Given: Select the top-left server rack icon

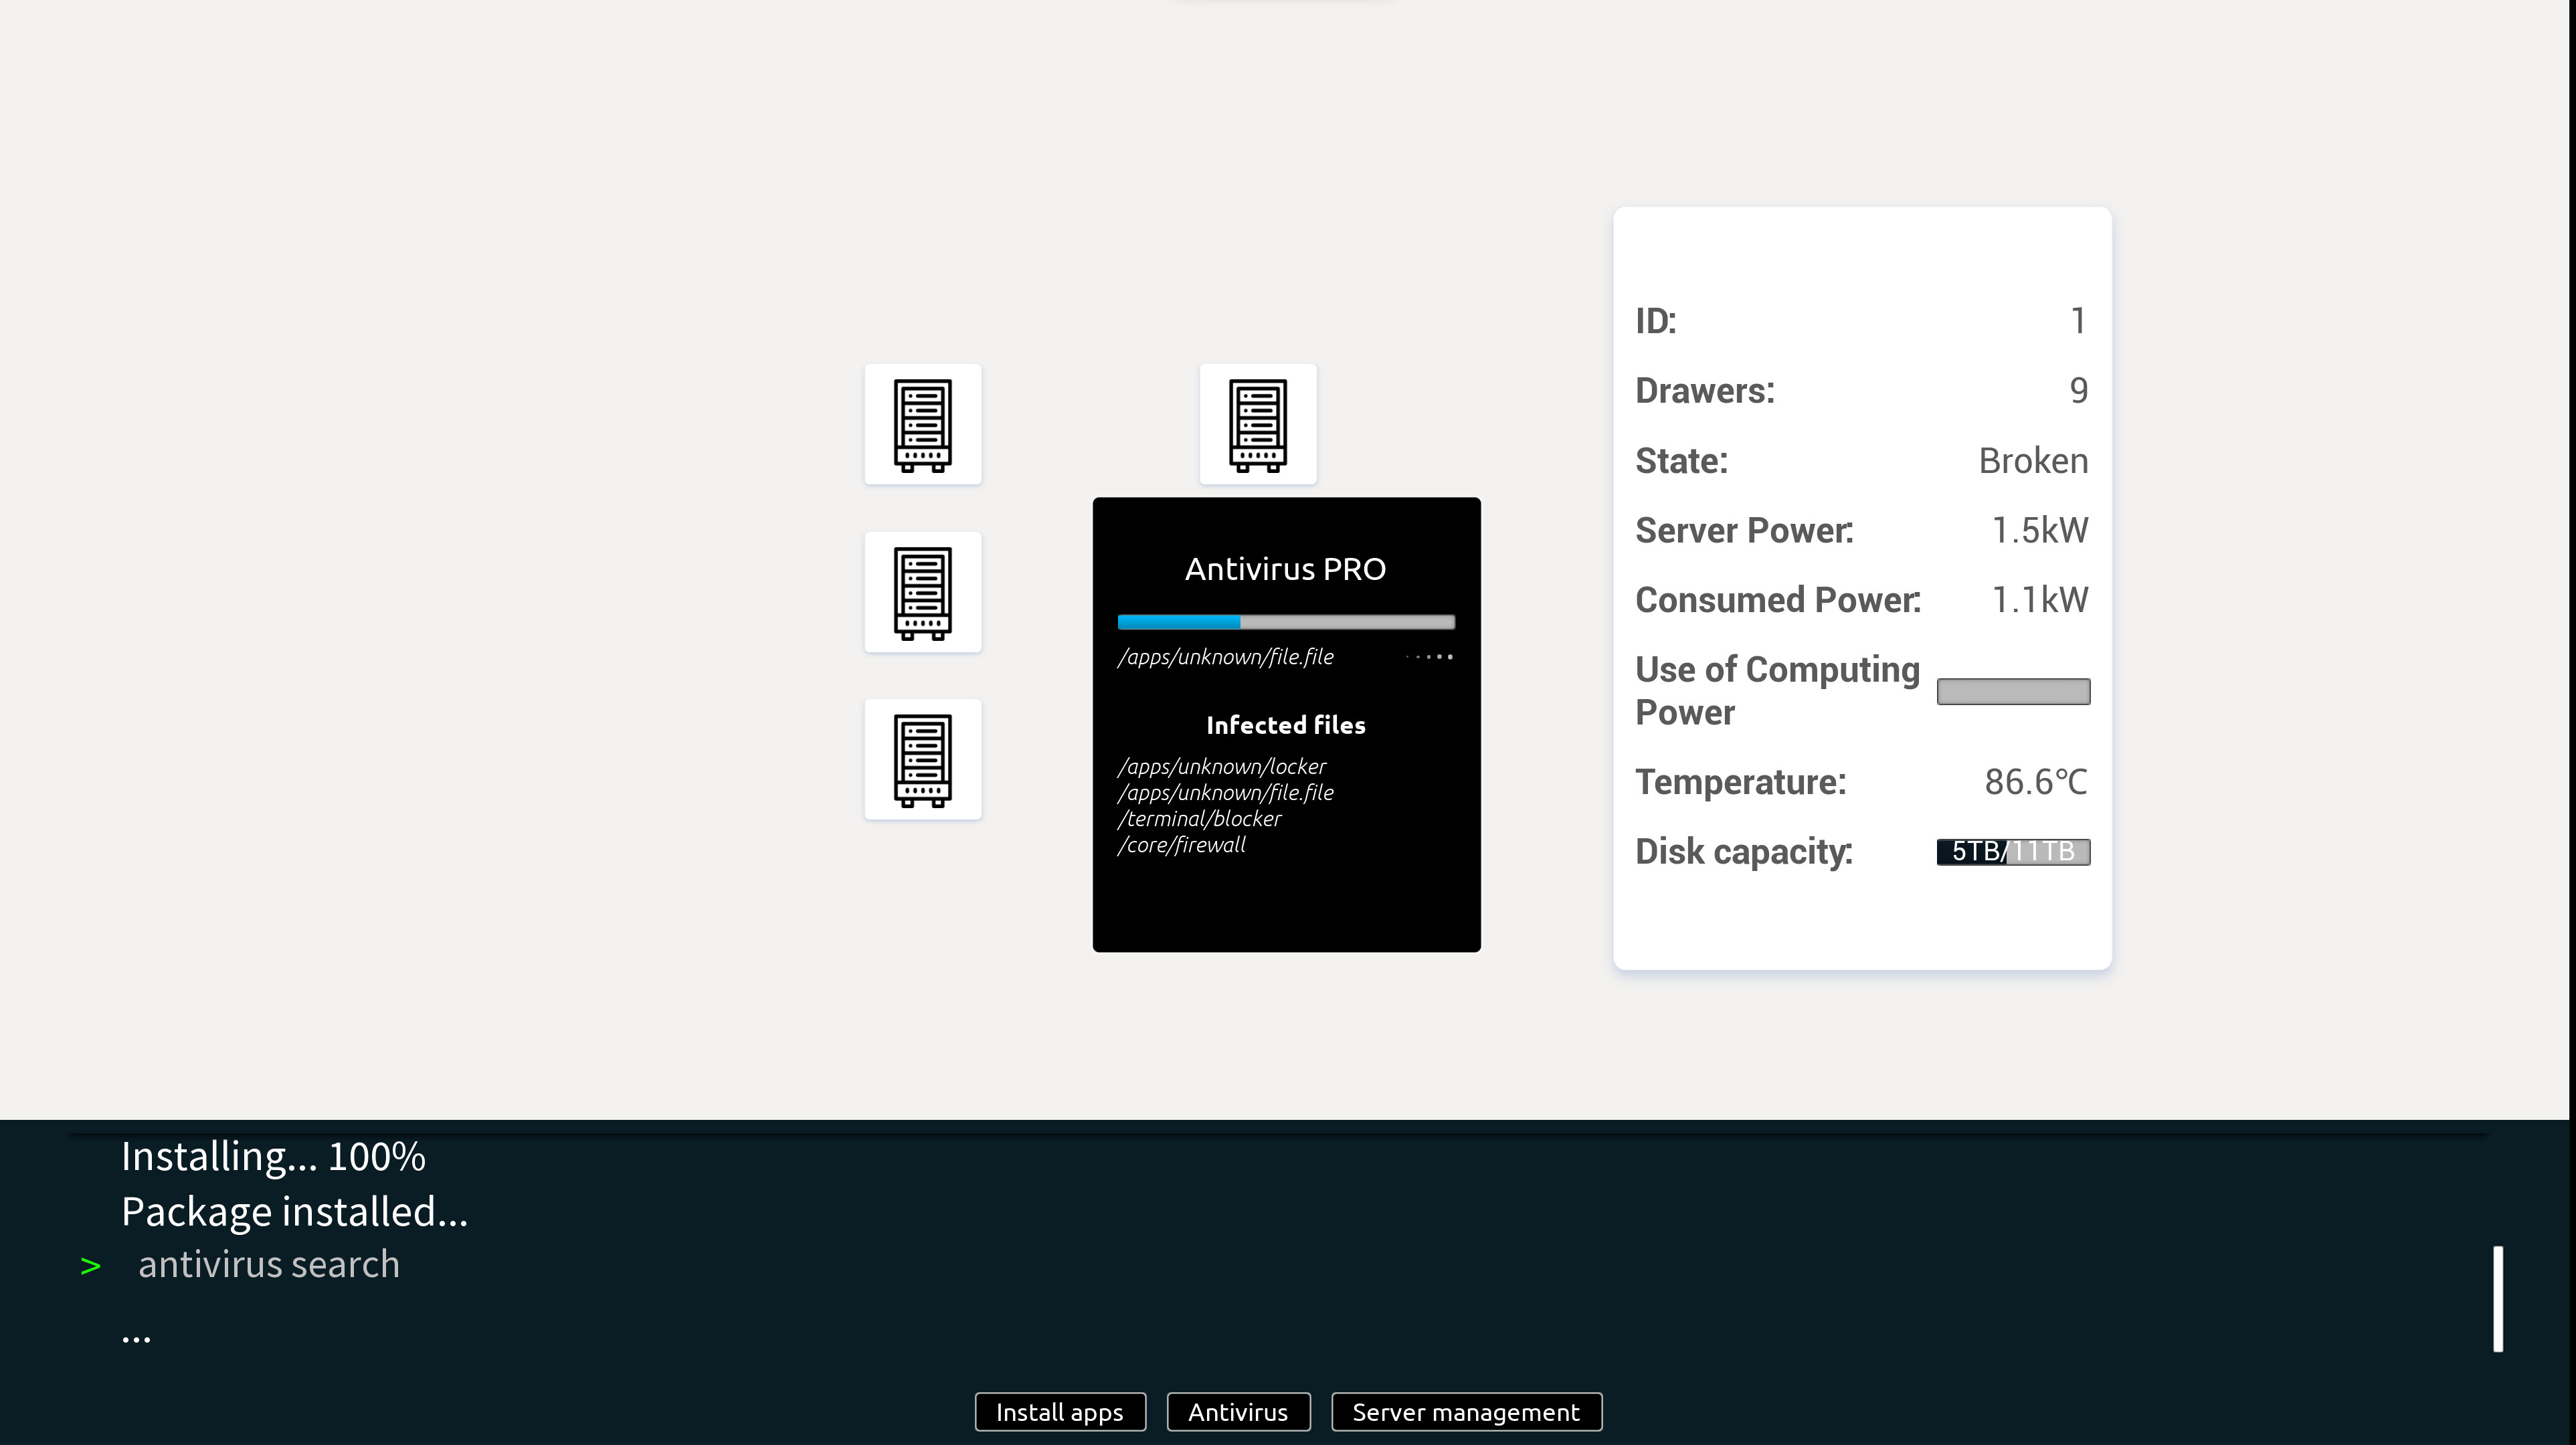Looking at the screenshot, I should (x=922, y=424).
